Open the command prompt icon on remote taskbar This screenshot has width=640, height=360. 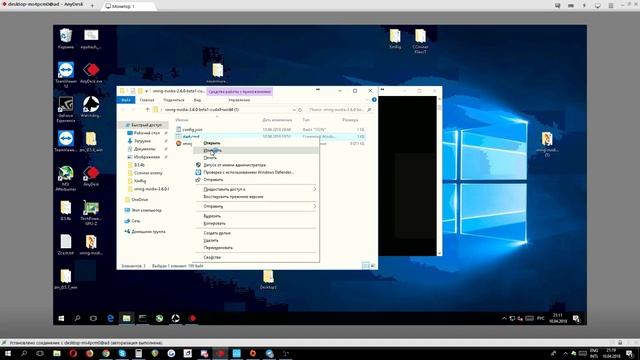(143, 318)
